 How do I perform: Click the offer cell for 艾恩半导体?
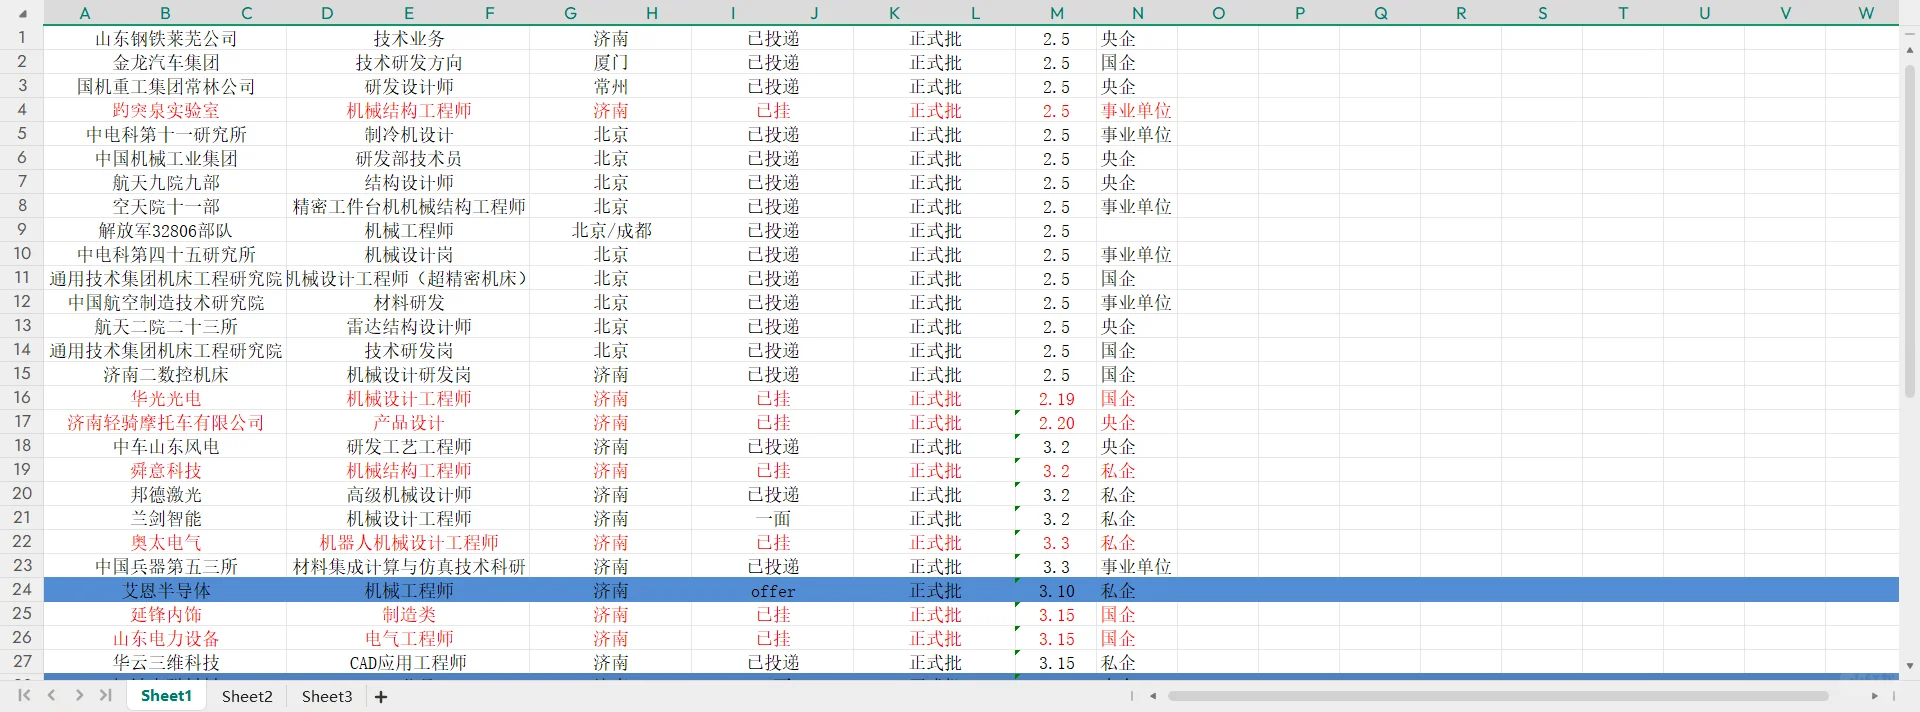773,591
